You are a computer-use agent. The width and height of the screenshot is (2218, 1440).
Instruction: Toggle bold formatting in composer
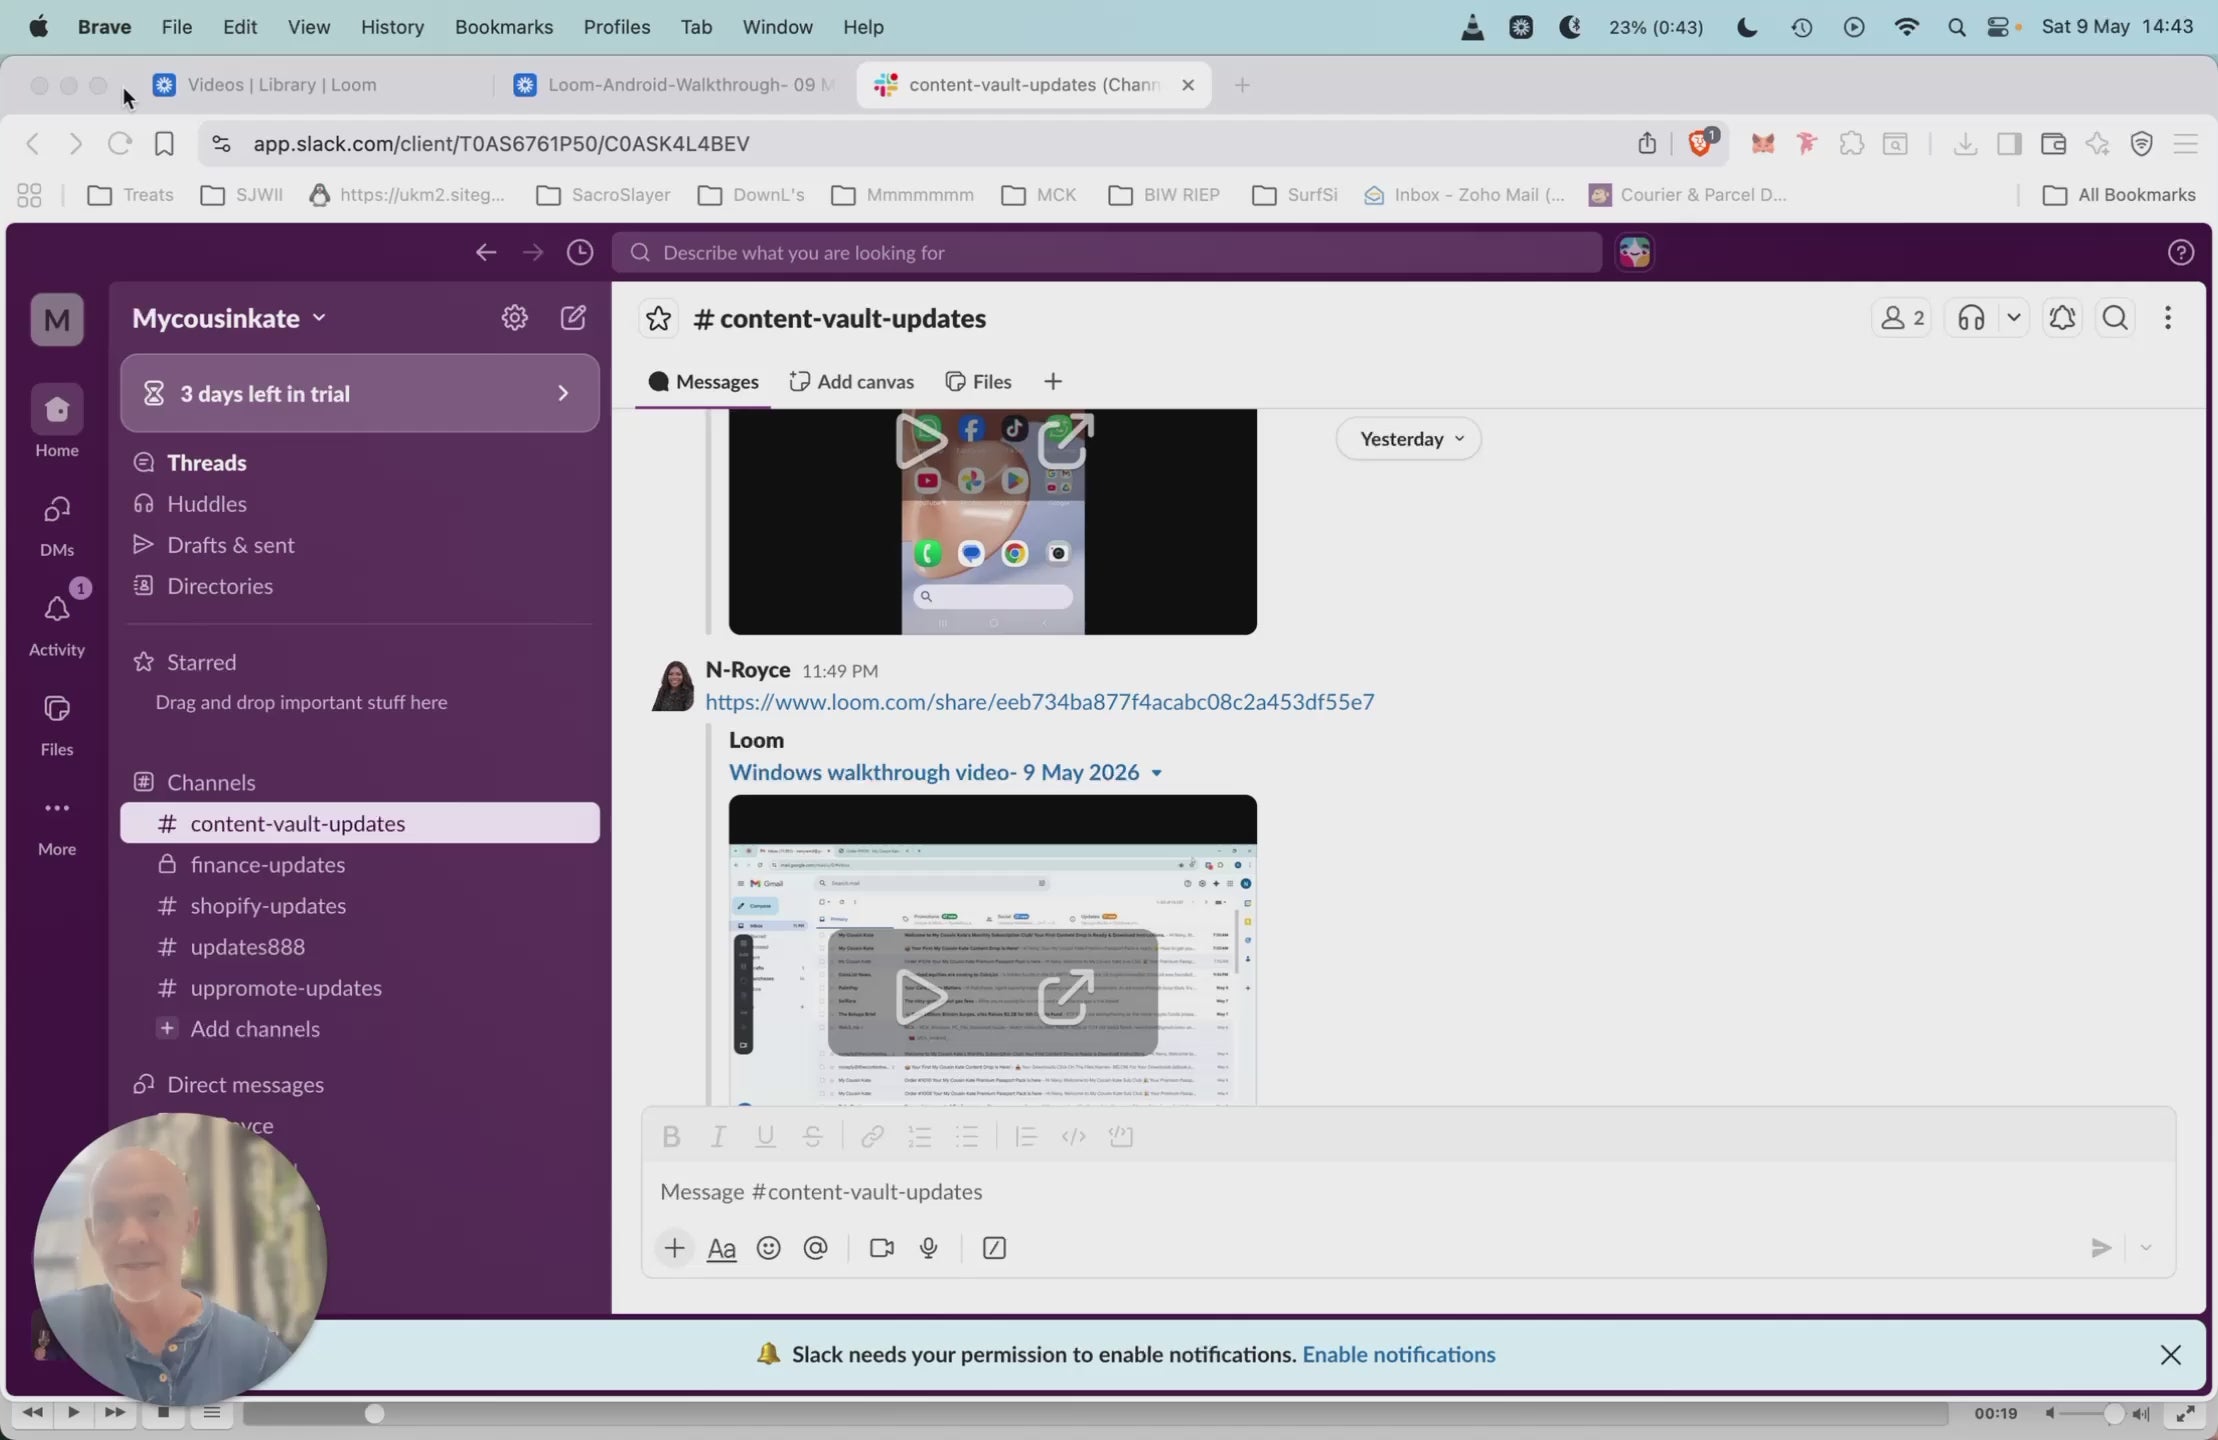pyautogui.click(x=672, y=1137)
